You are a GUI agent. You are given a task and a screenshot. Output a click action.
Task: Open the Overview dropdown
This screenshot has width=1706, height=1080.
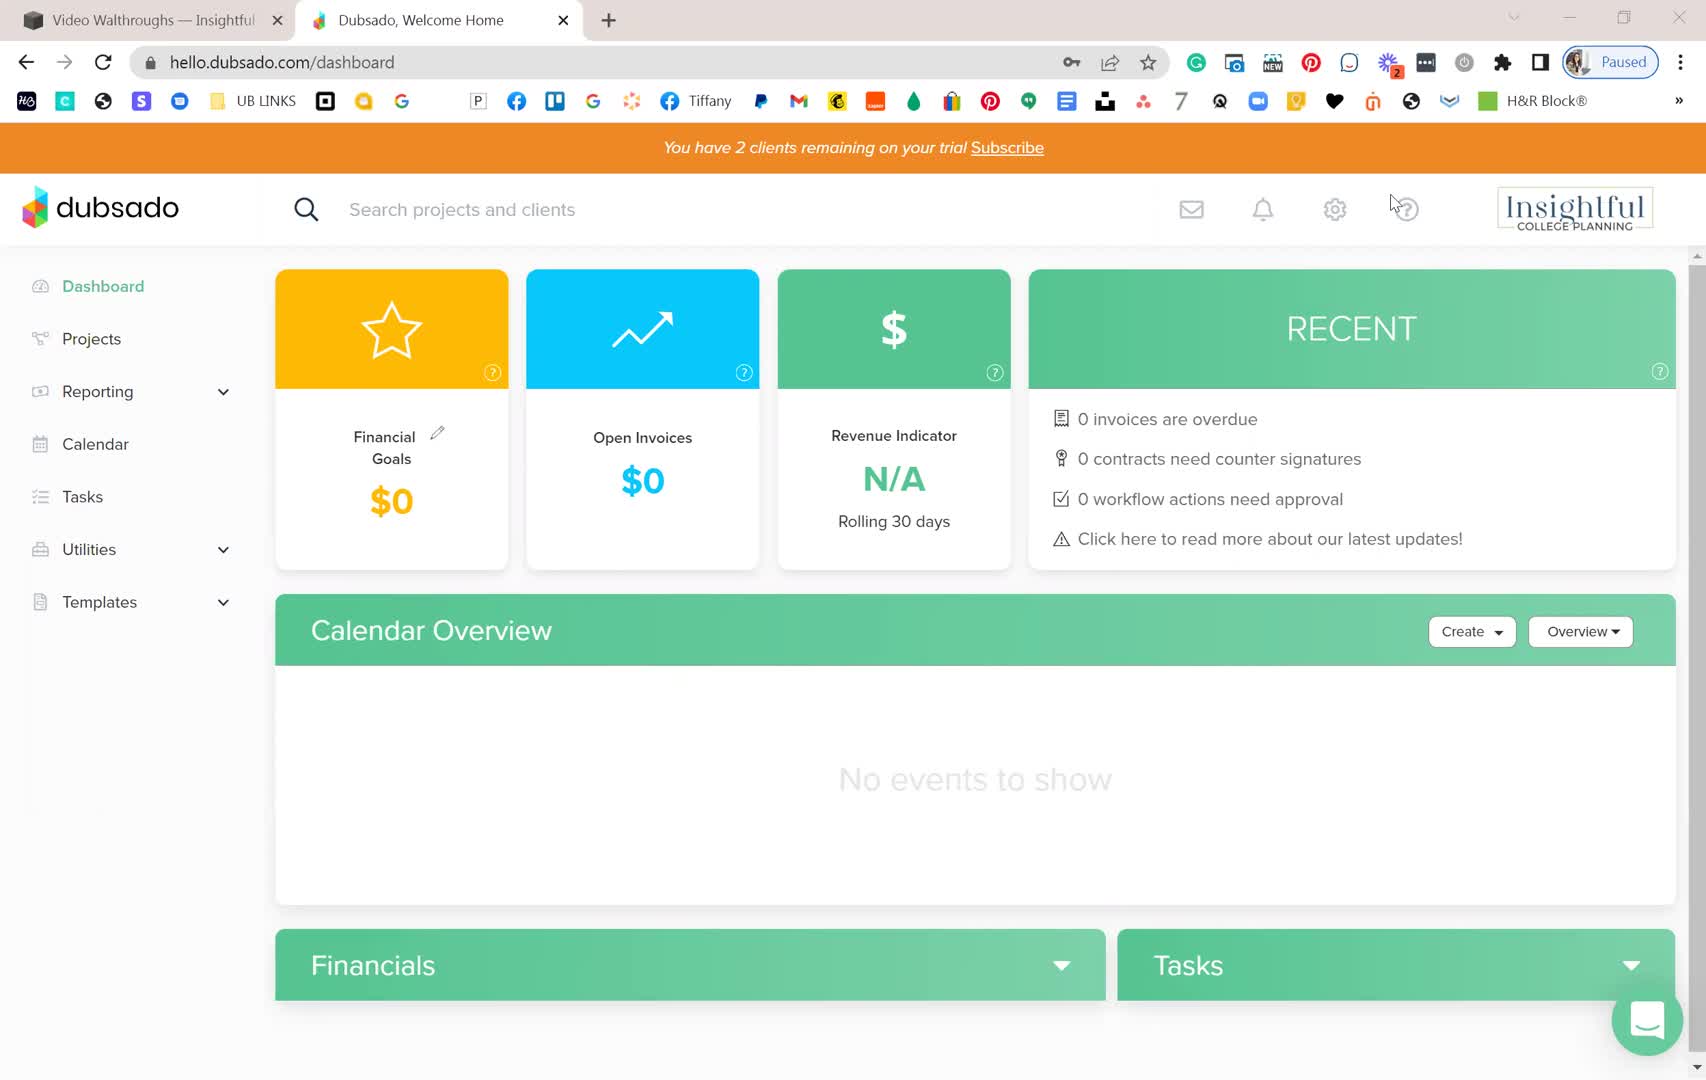(x=1581, y=632)
